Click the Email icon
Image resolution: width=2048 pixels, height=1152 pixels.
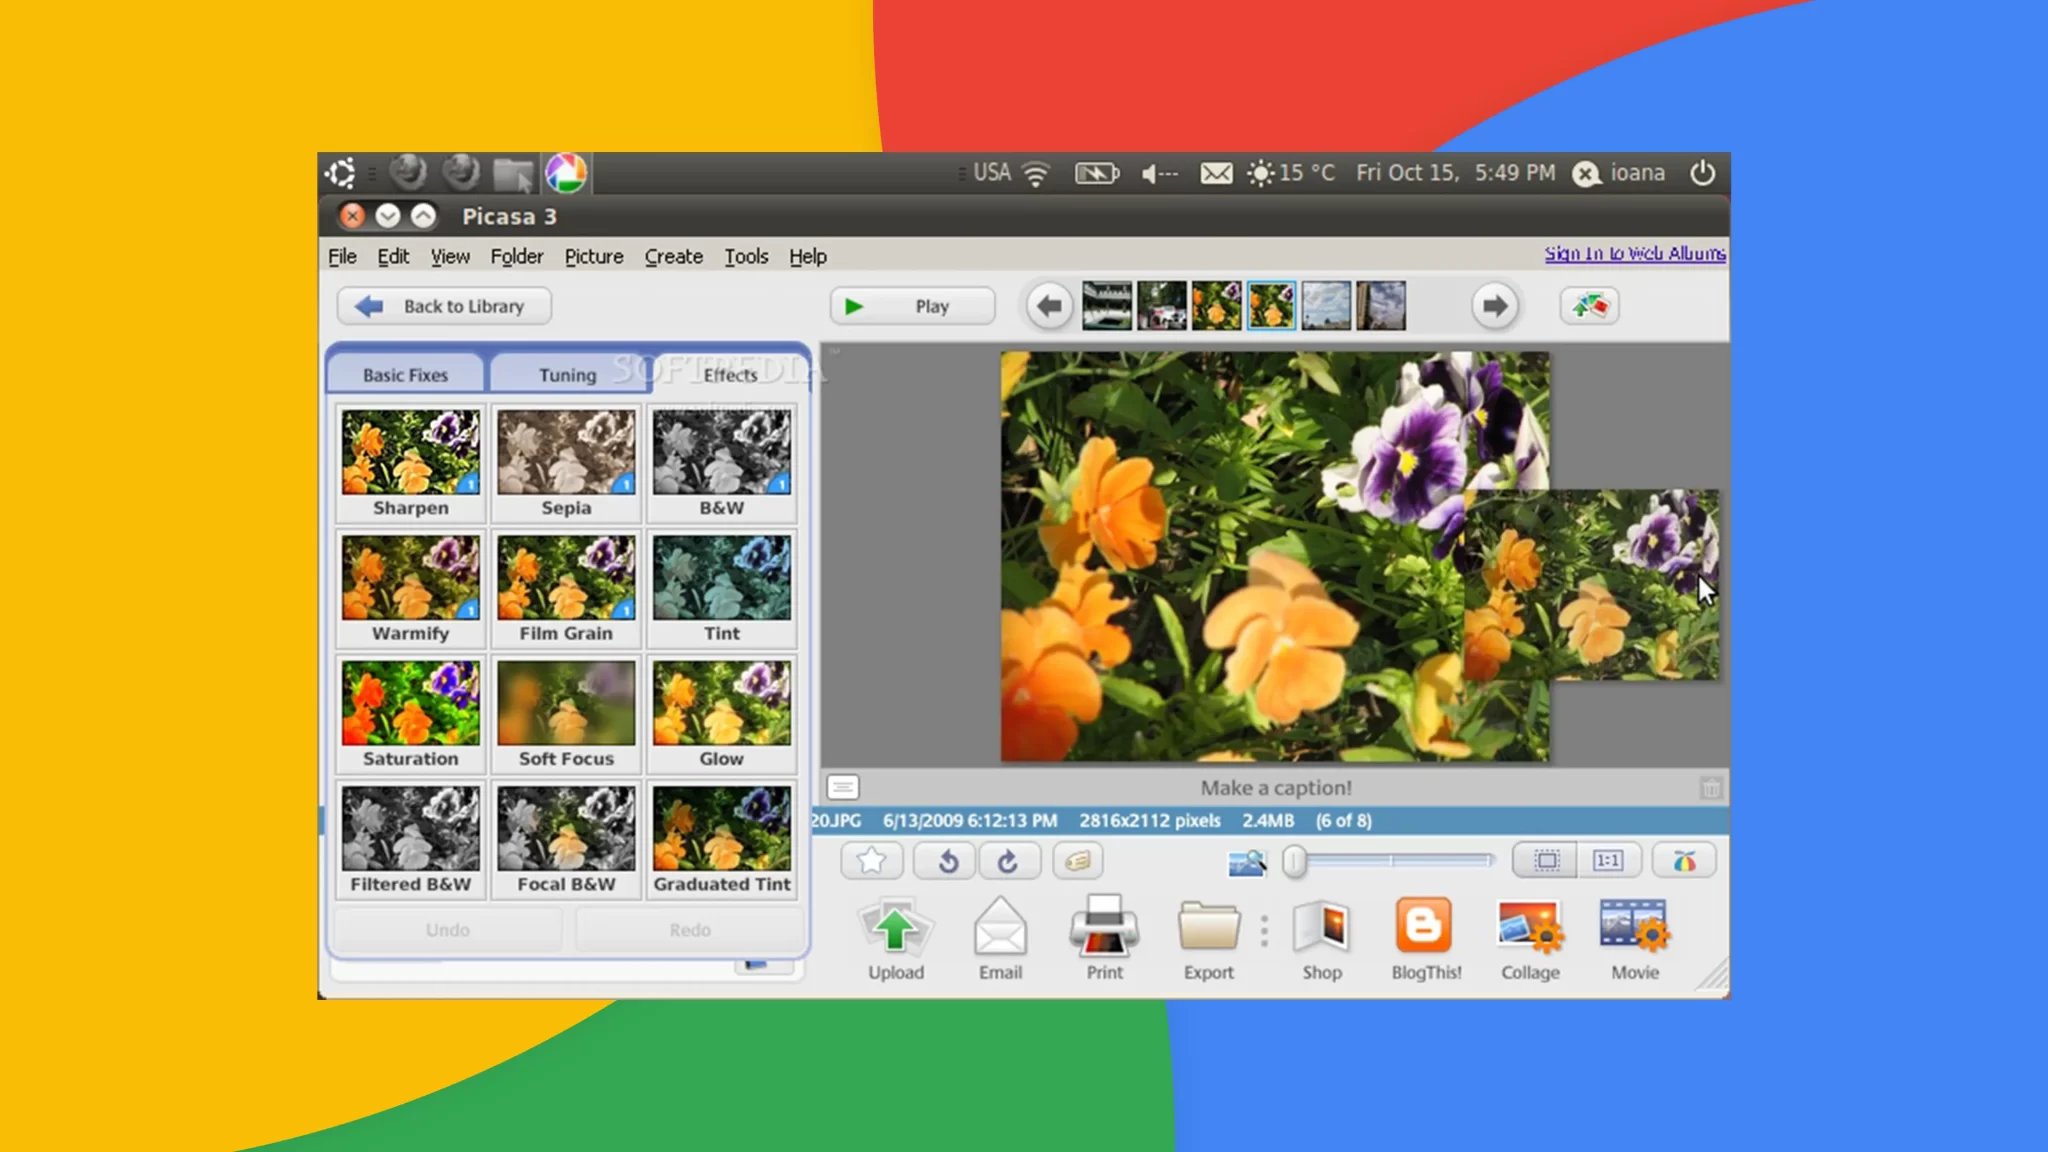[1000, 938]
